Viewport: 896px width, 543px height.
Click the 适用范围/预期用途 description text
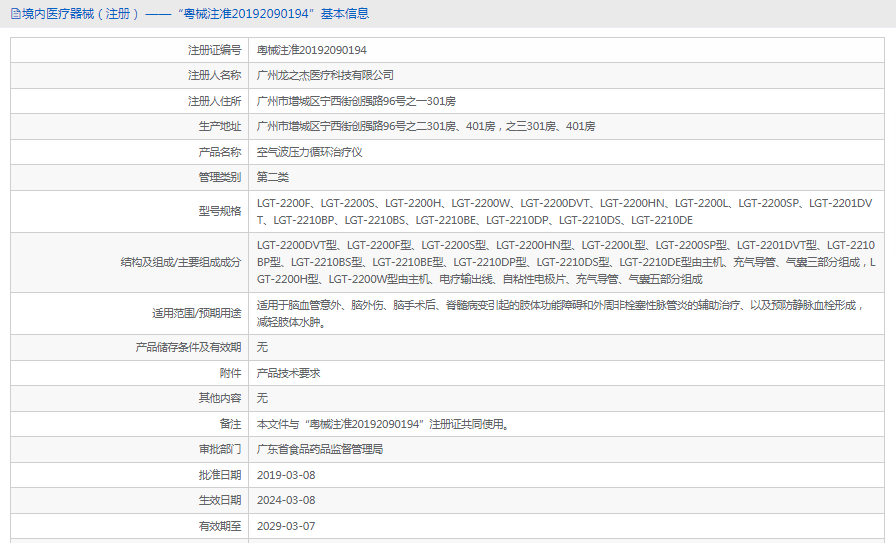point(560,313)
